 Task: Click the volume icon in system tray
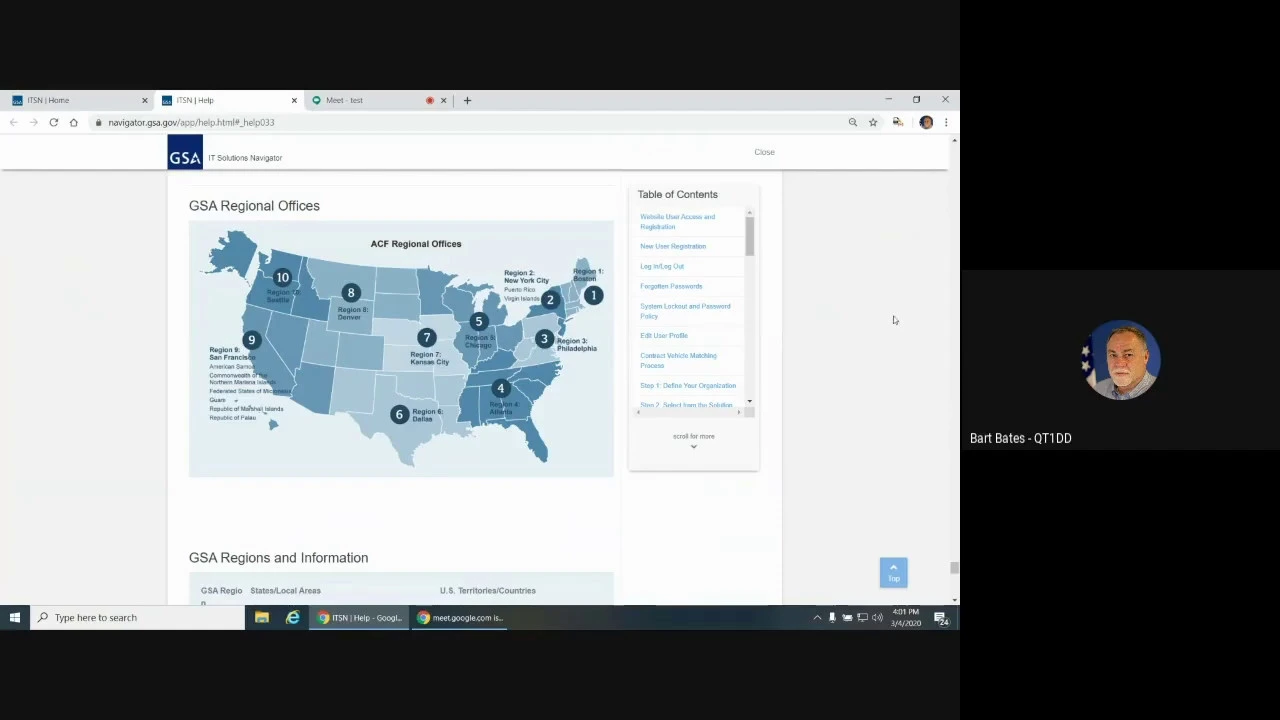click(x=877, y=618)
